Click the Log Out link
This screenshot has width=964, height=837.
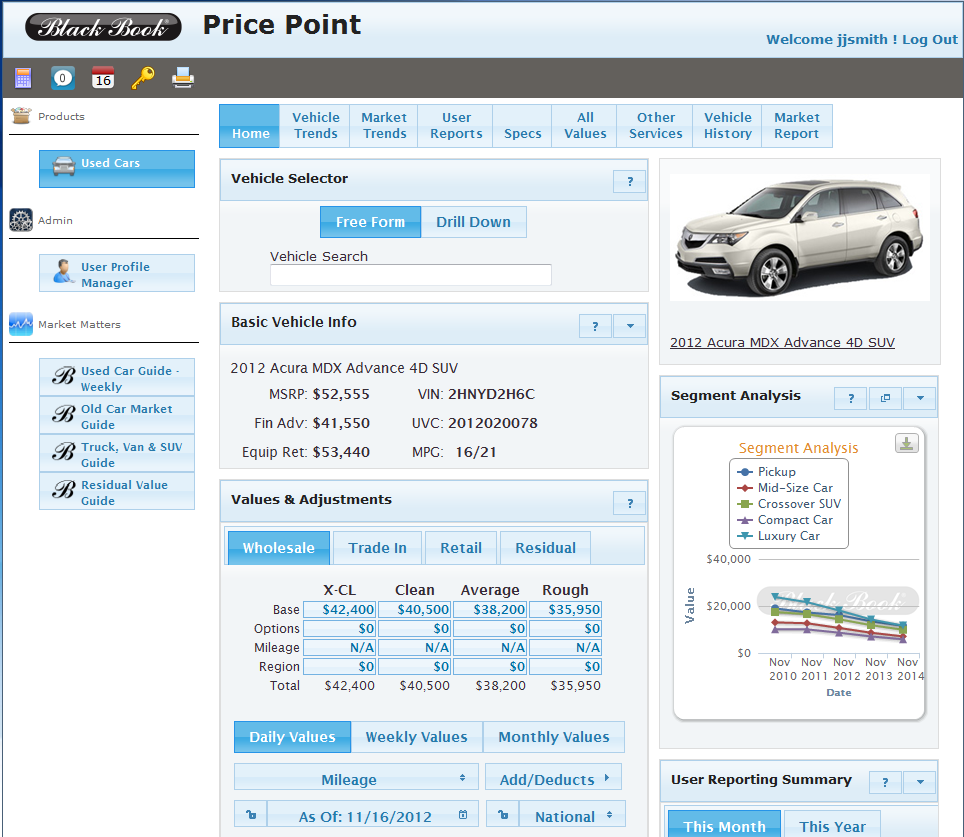(929, 40)
